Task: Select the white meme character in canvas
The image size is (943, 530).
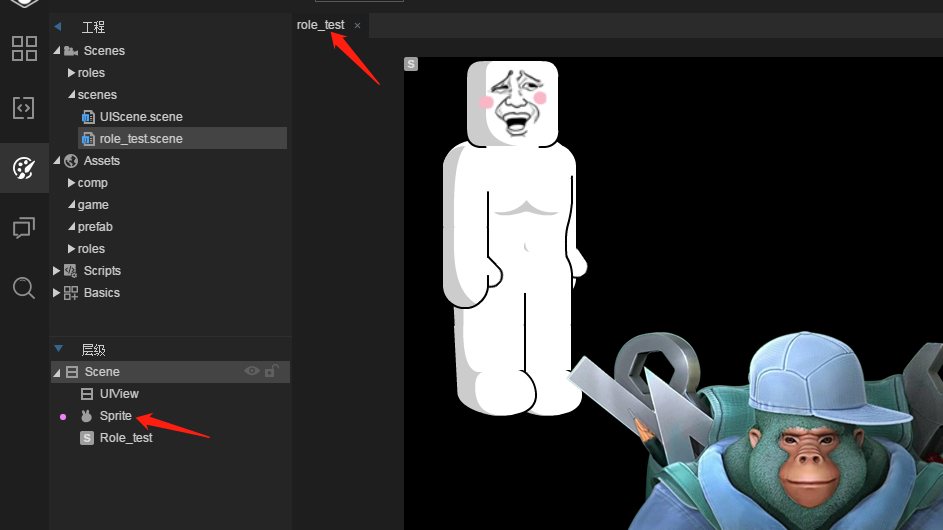Action: pyautogui.click(x=514, y=238)
